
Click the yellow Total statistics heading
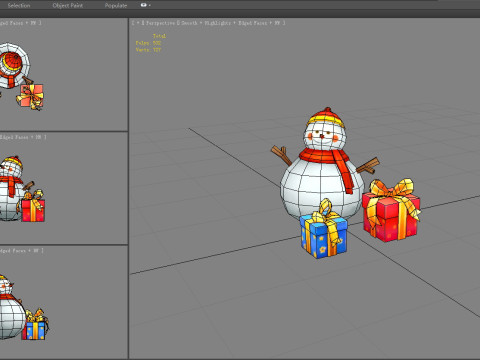tap(159, 36)
